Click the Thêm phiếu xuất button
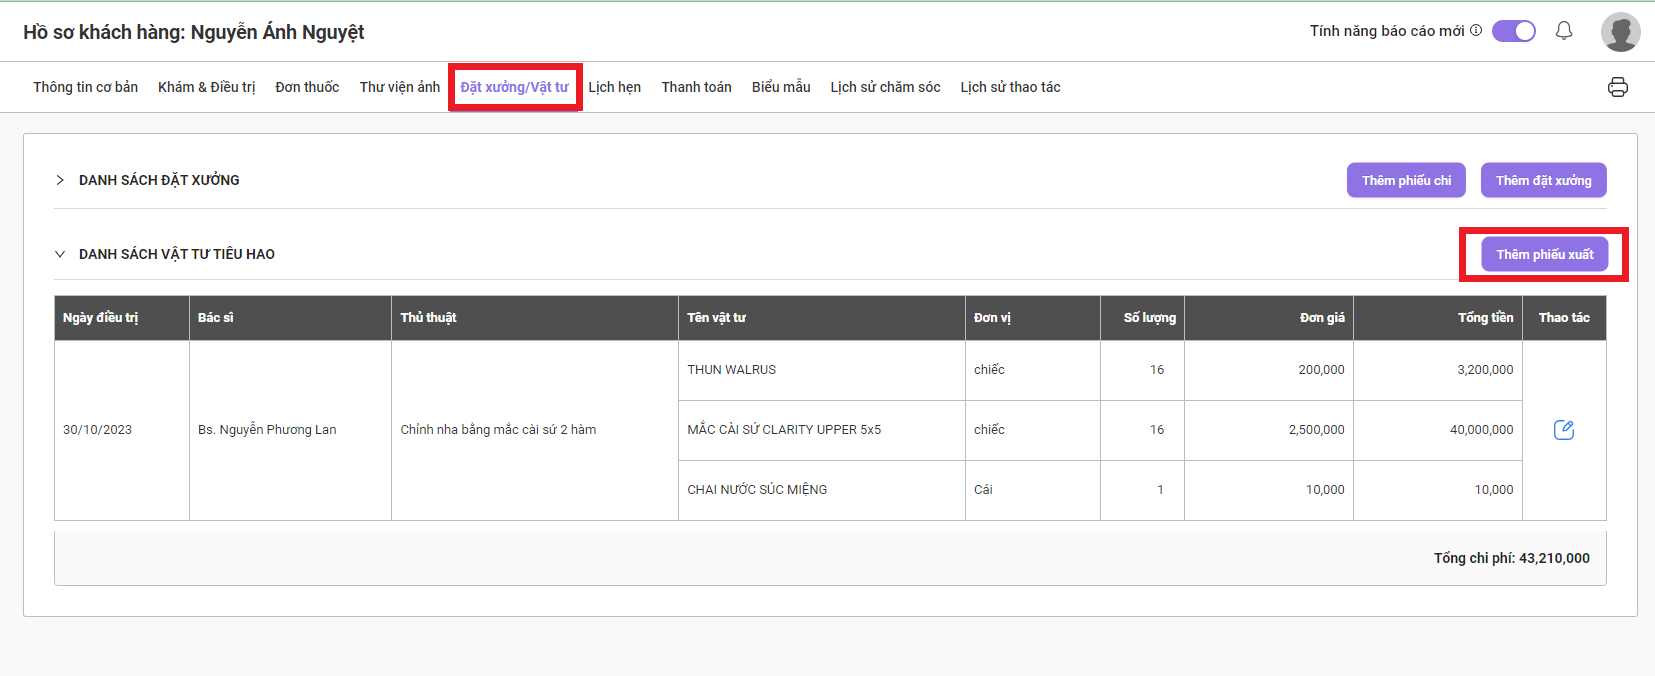This screenshot has height=676, width=1655. [x=1544, y=254]
